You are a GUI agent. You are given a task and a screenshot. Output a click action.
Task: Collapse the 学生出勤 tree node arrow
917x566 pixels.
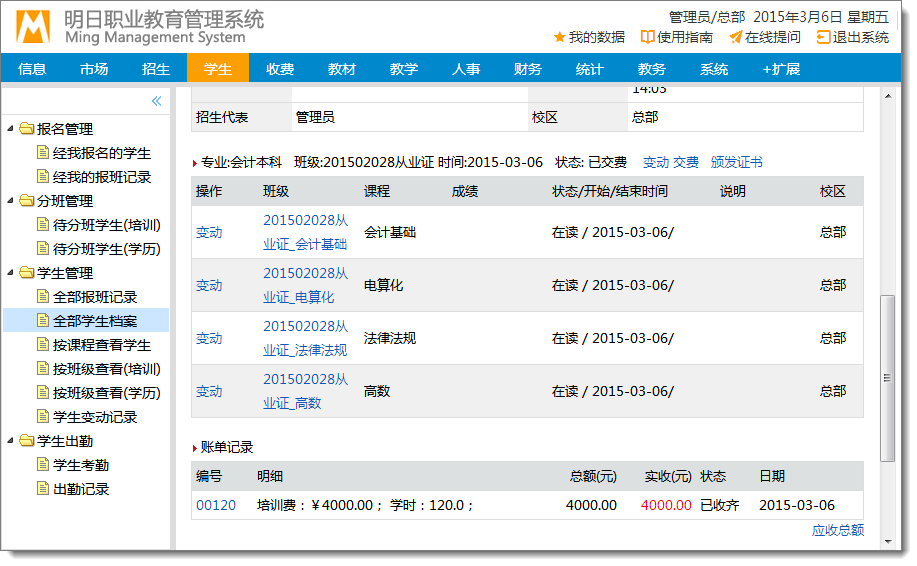(11, 441)
